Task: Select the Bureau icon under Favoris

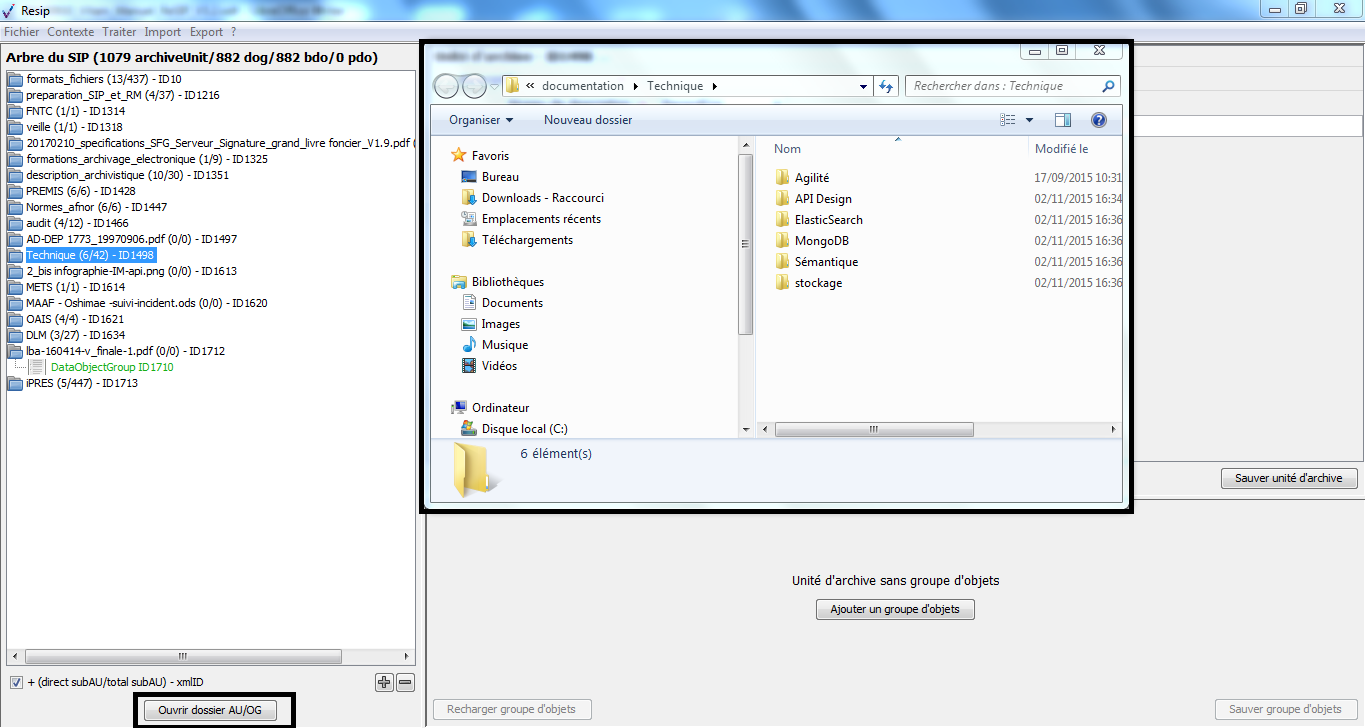Action: tap(469, 177)
